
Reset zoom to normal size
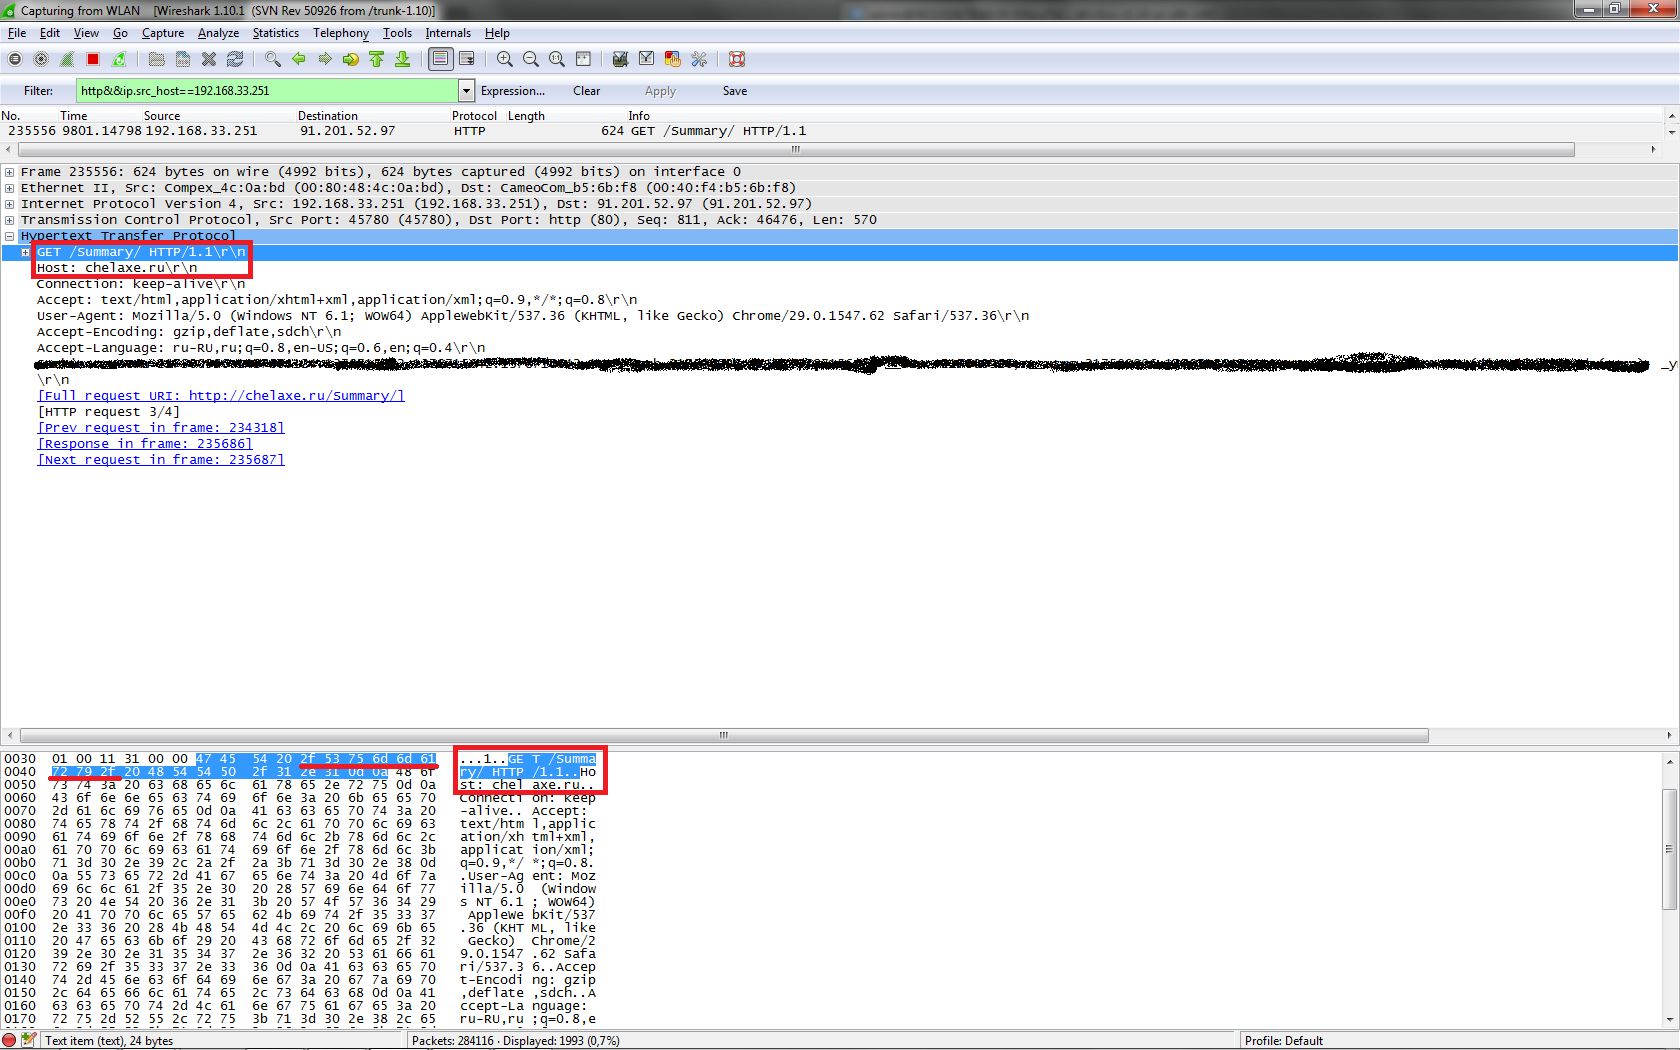(x=557, y=59)
